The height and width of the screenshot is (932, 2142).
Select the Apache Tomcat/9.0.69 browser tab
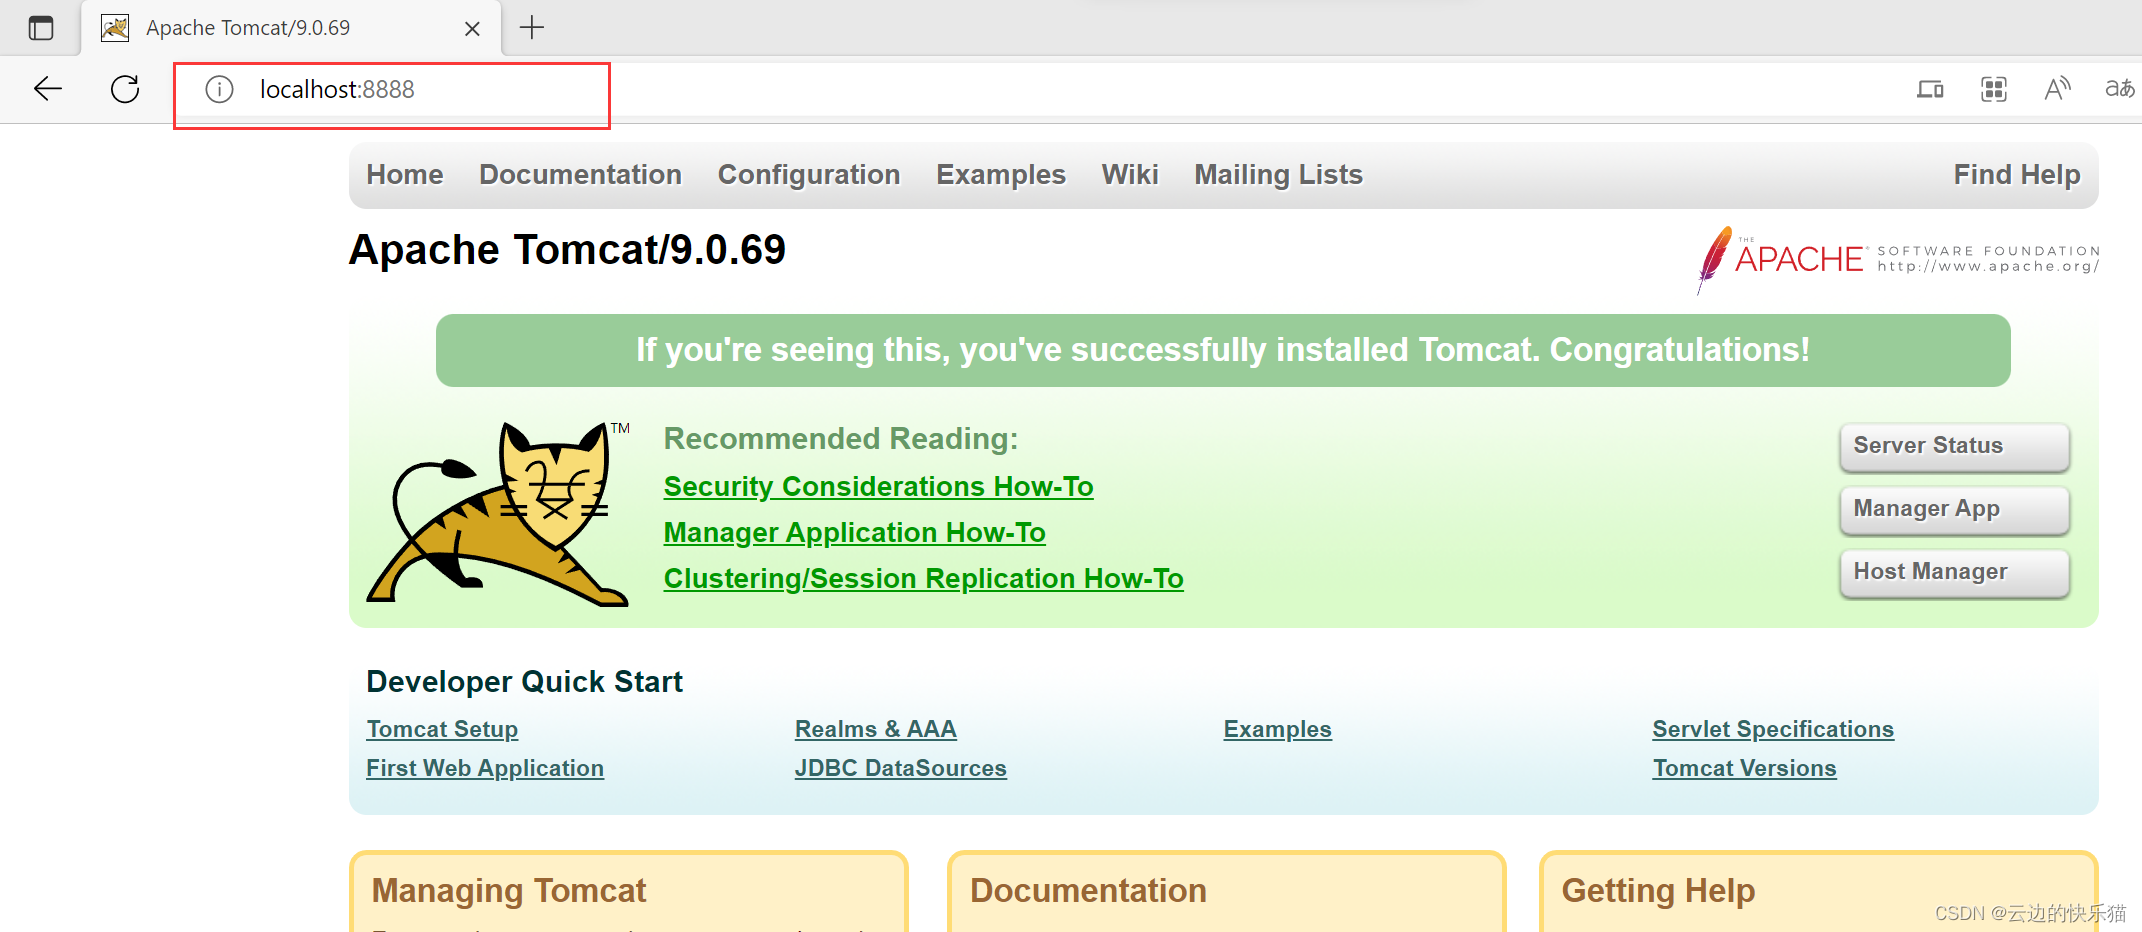click(291, 28)
